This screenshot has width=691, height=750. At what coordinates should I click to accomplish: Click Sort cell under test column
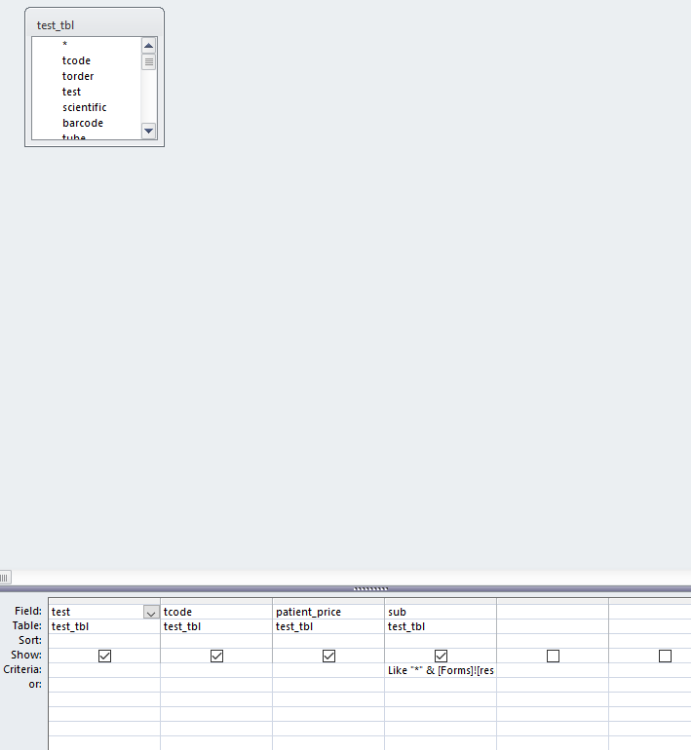point(104,641)
